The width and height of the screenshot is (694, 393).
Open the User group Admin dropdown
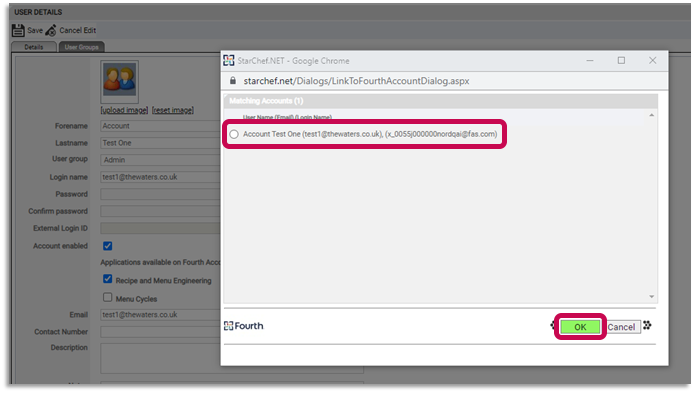tap(160, 160)
